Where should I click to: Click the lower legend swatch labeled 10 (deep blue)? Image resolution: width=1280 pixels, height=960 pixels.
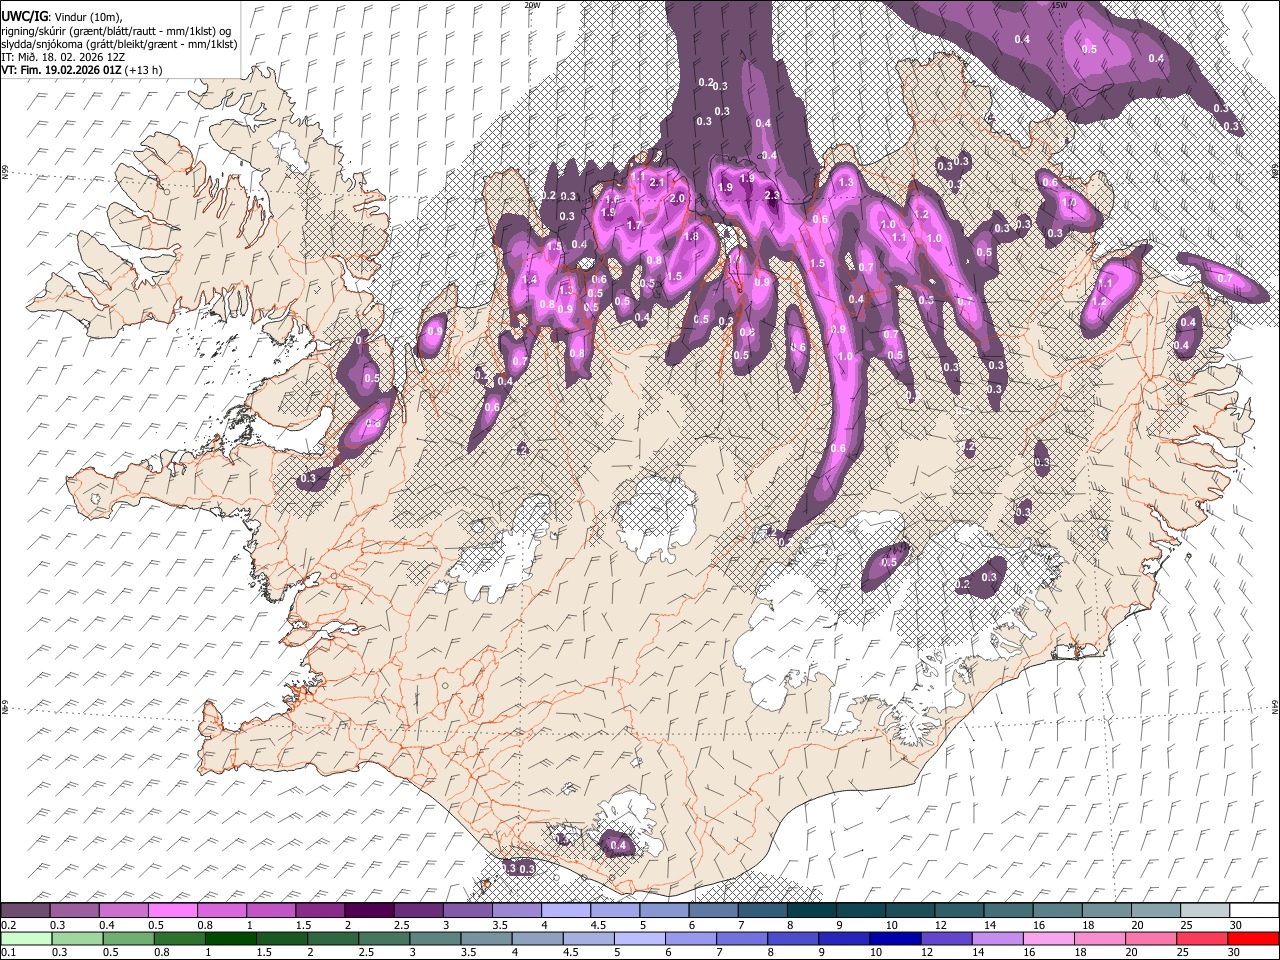[x=893, y=939]
